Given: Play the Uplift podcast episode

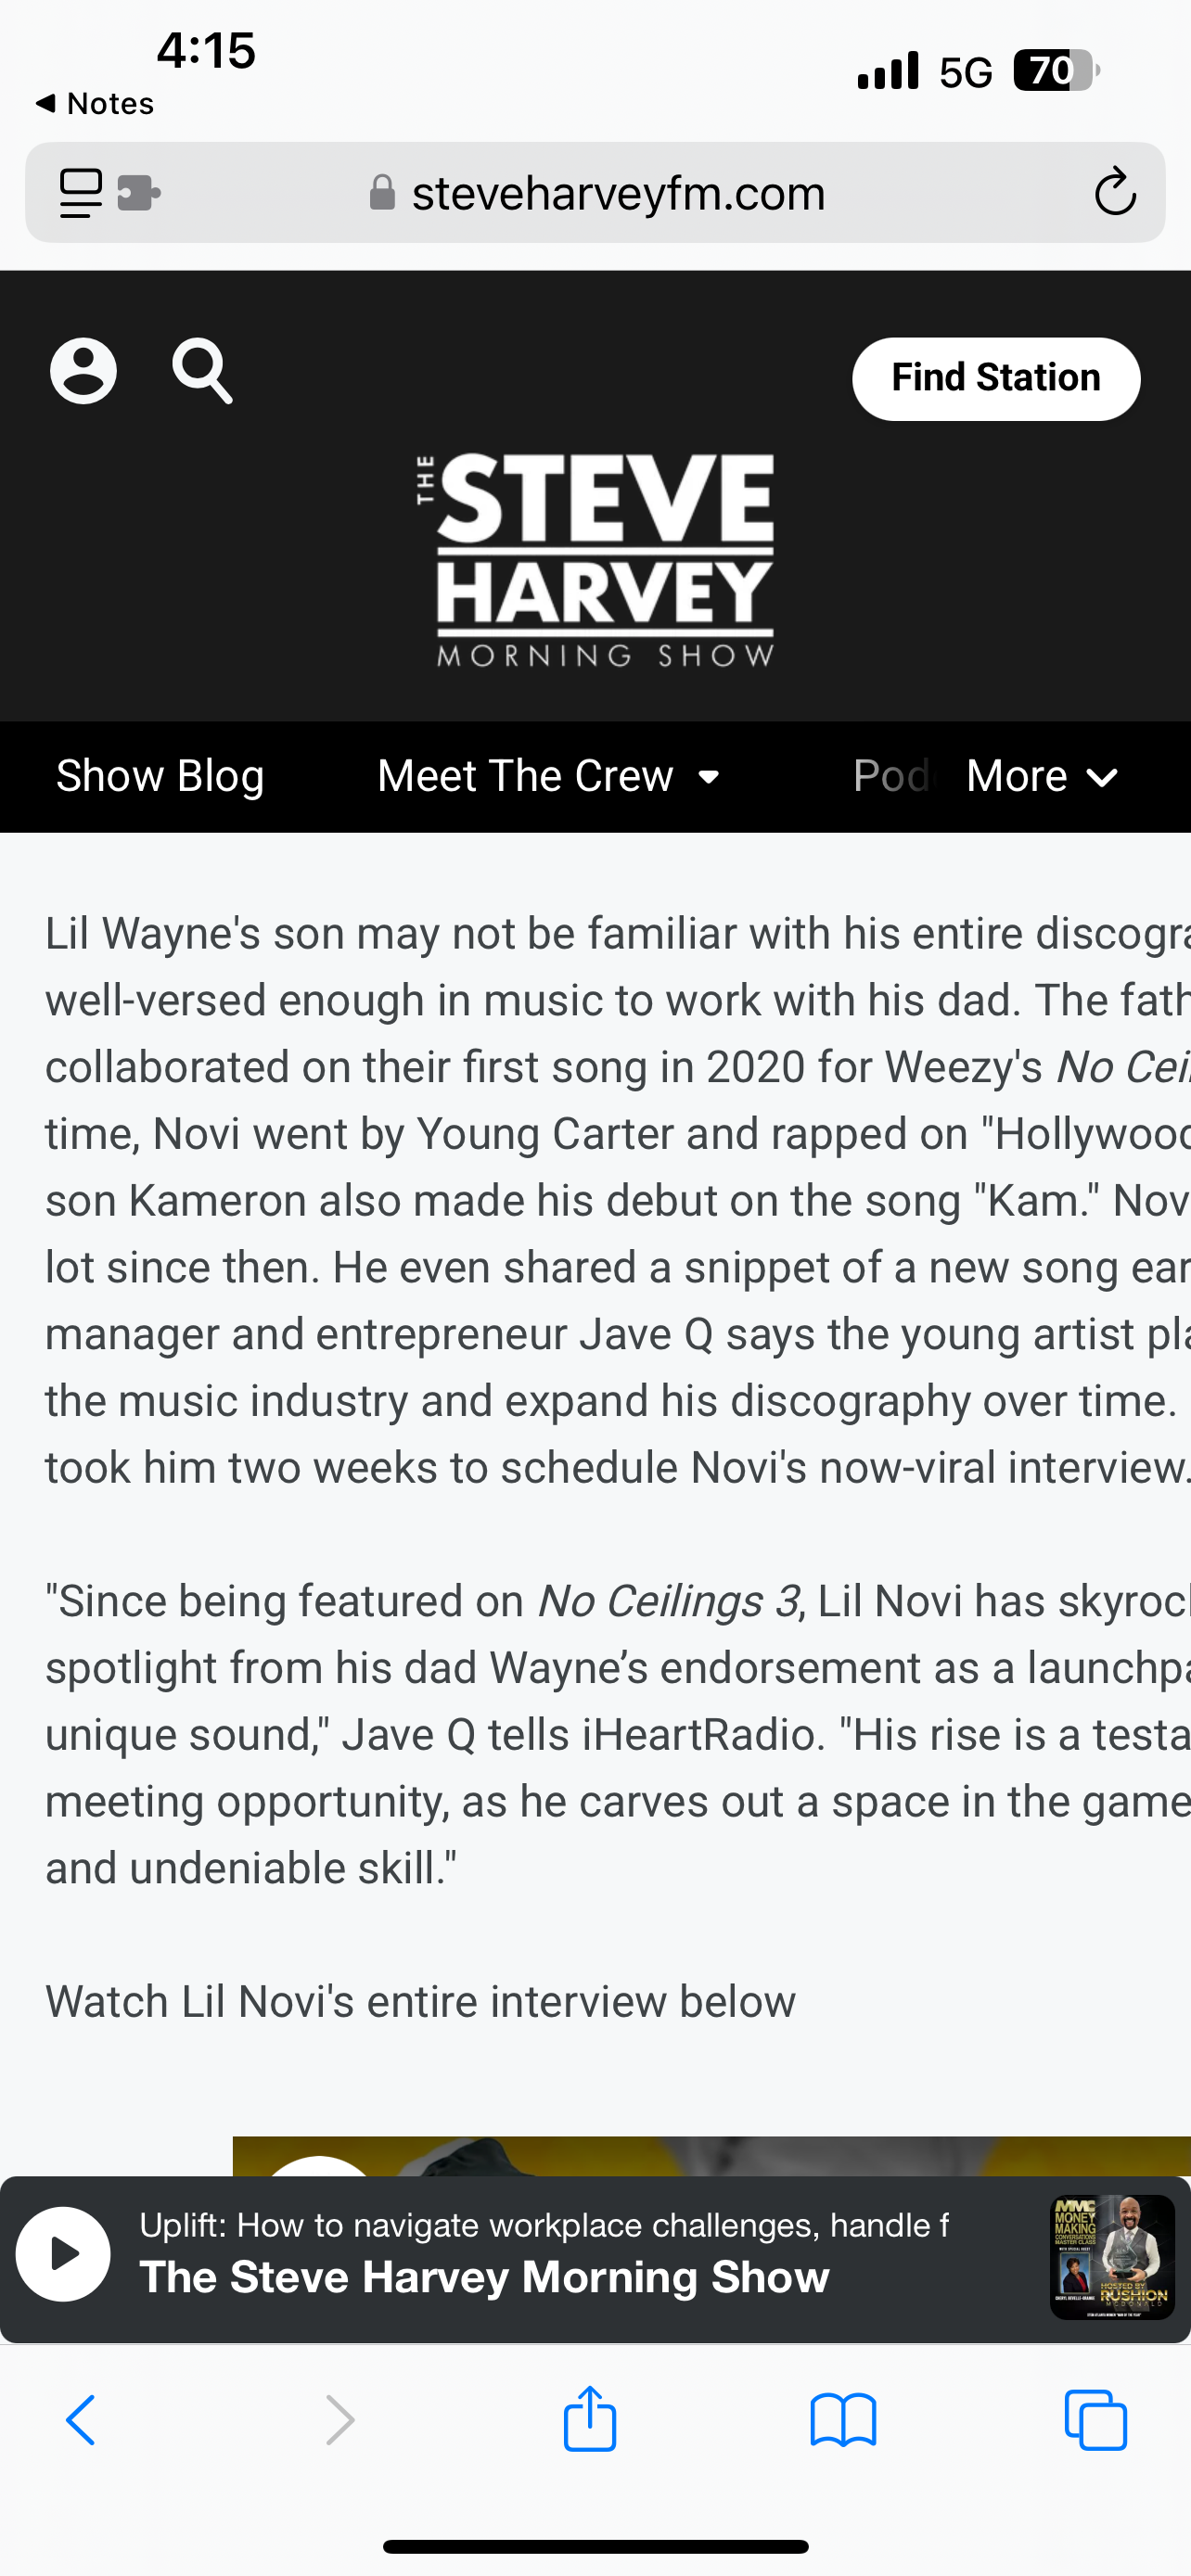Looking at the screenshot, I should point(63,2254).
